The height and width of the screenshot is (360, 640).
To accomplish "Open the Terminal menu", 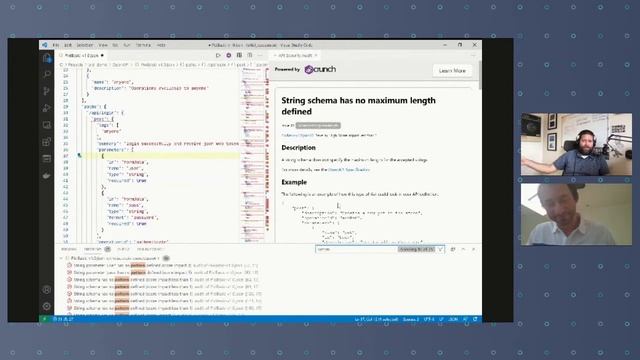I will pyautogui.click(x=143, y=45).
